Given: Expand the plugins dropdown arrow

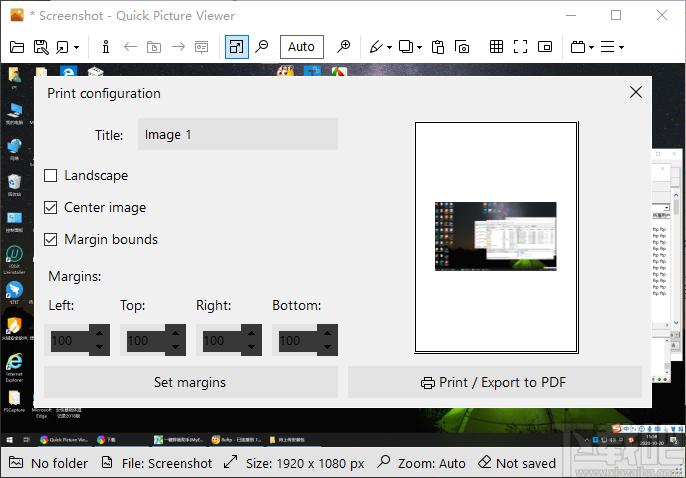Looking at the screenshot, I should coord(591,47).
